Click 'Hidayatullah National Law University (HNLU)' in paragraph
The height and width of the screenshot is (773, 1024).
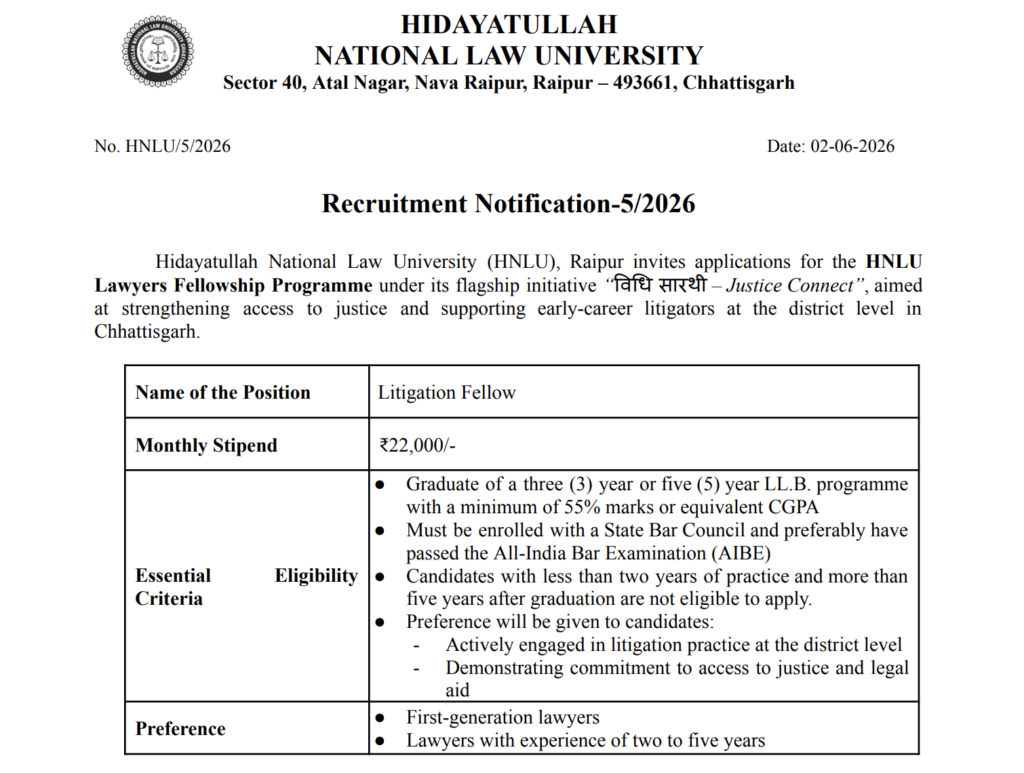click(357, 262)
